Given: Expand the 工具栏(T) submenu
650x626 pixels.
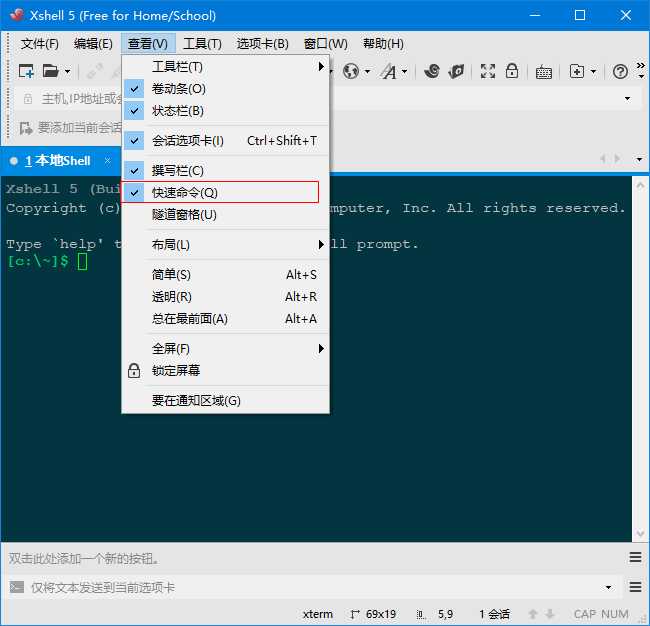Looking at the screenshot, I should point(226,67).
